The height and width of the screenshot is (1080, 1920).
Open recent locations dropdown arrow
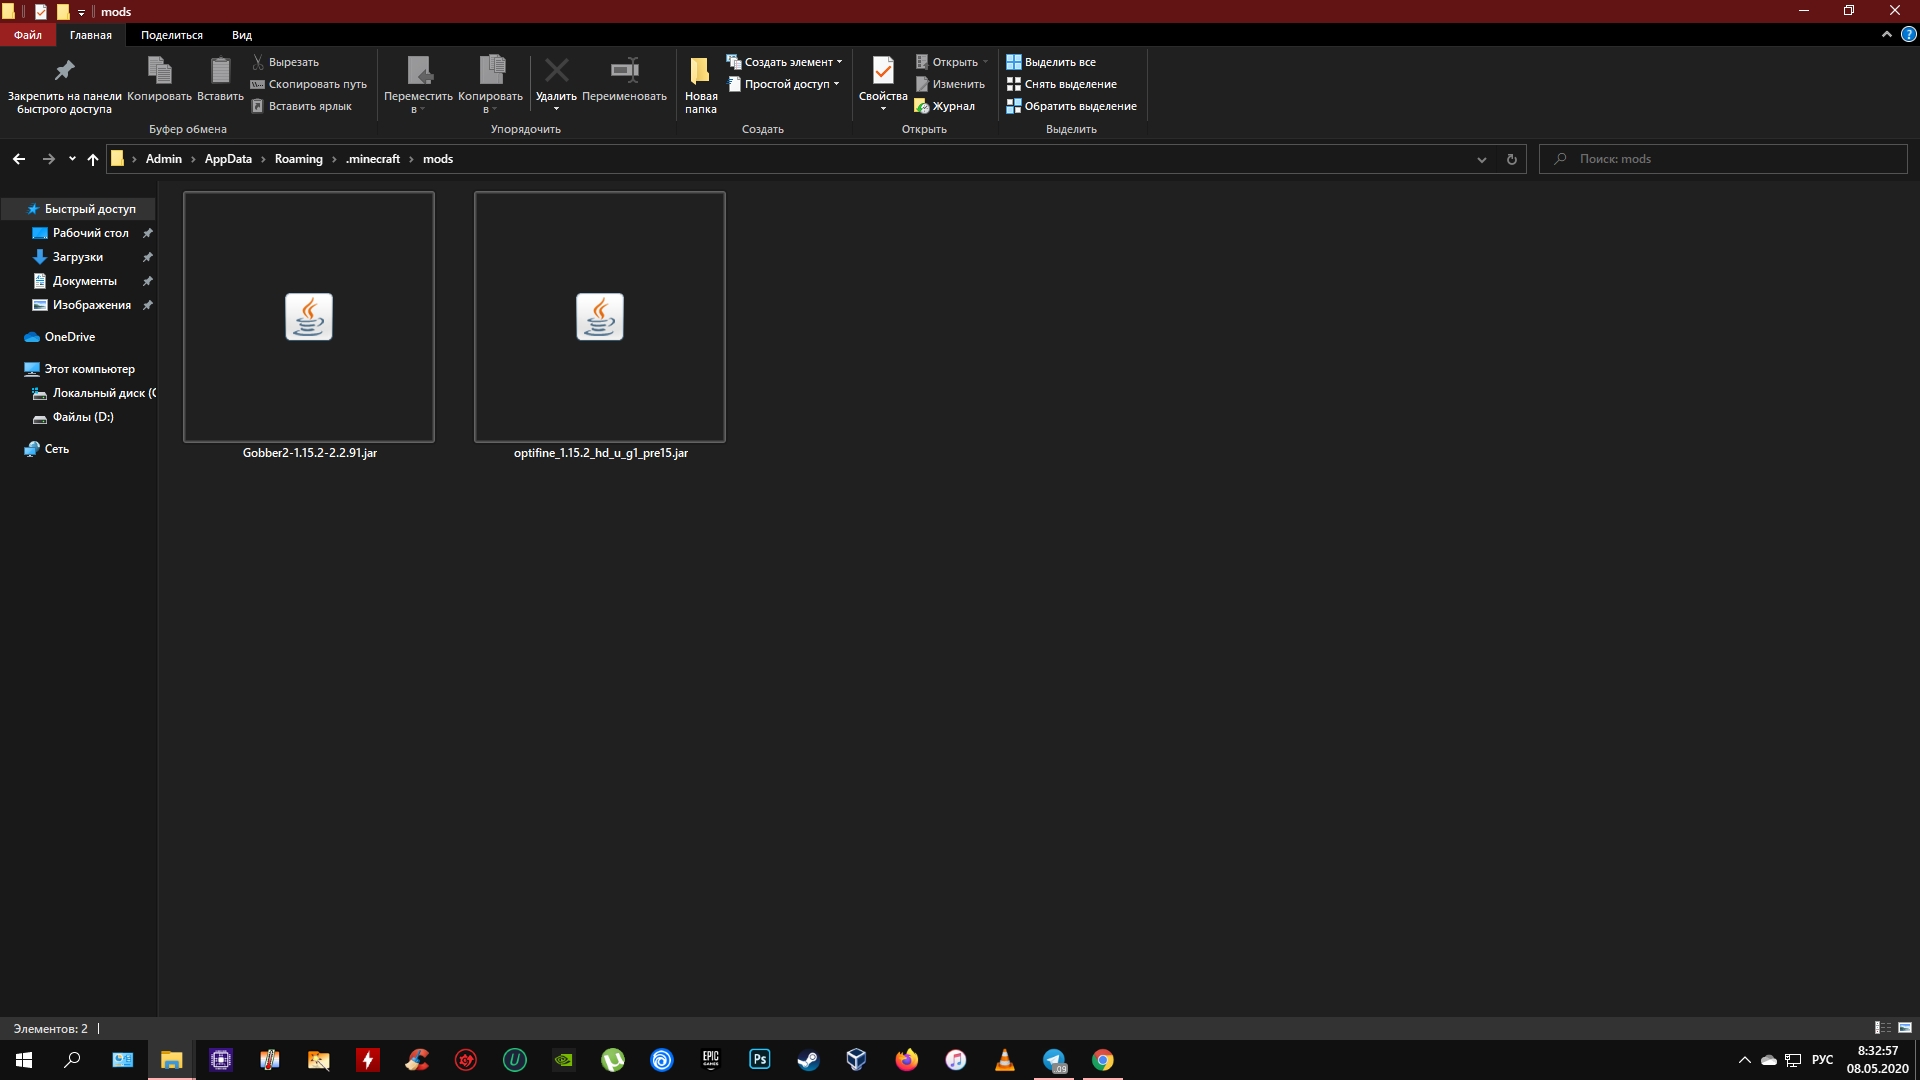pyautogui.click(x=72, y=159)
